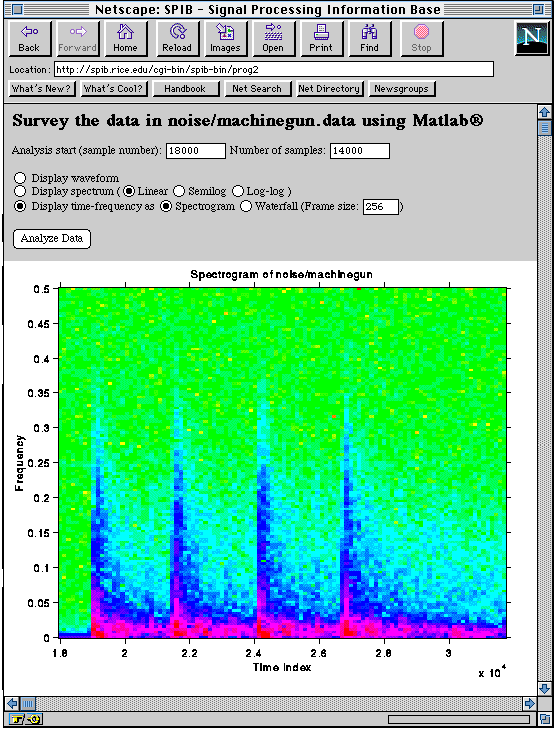Open the Newsgroups button

click(x=402, y=89)
